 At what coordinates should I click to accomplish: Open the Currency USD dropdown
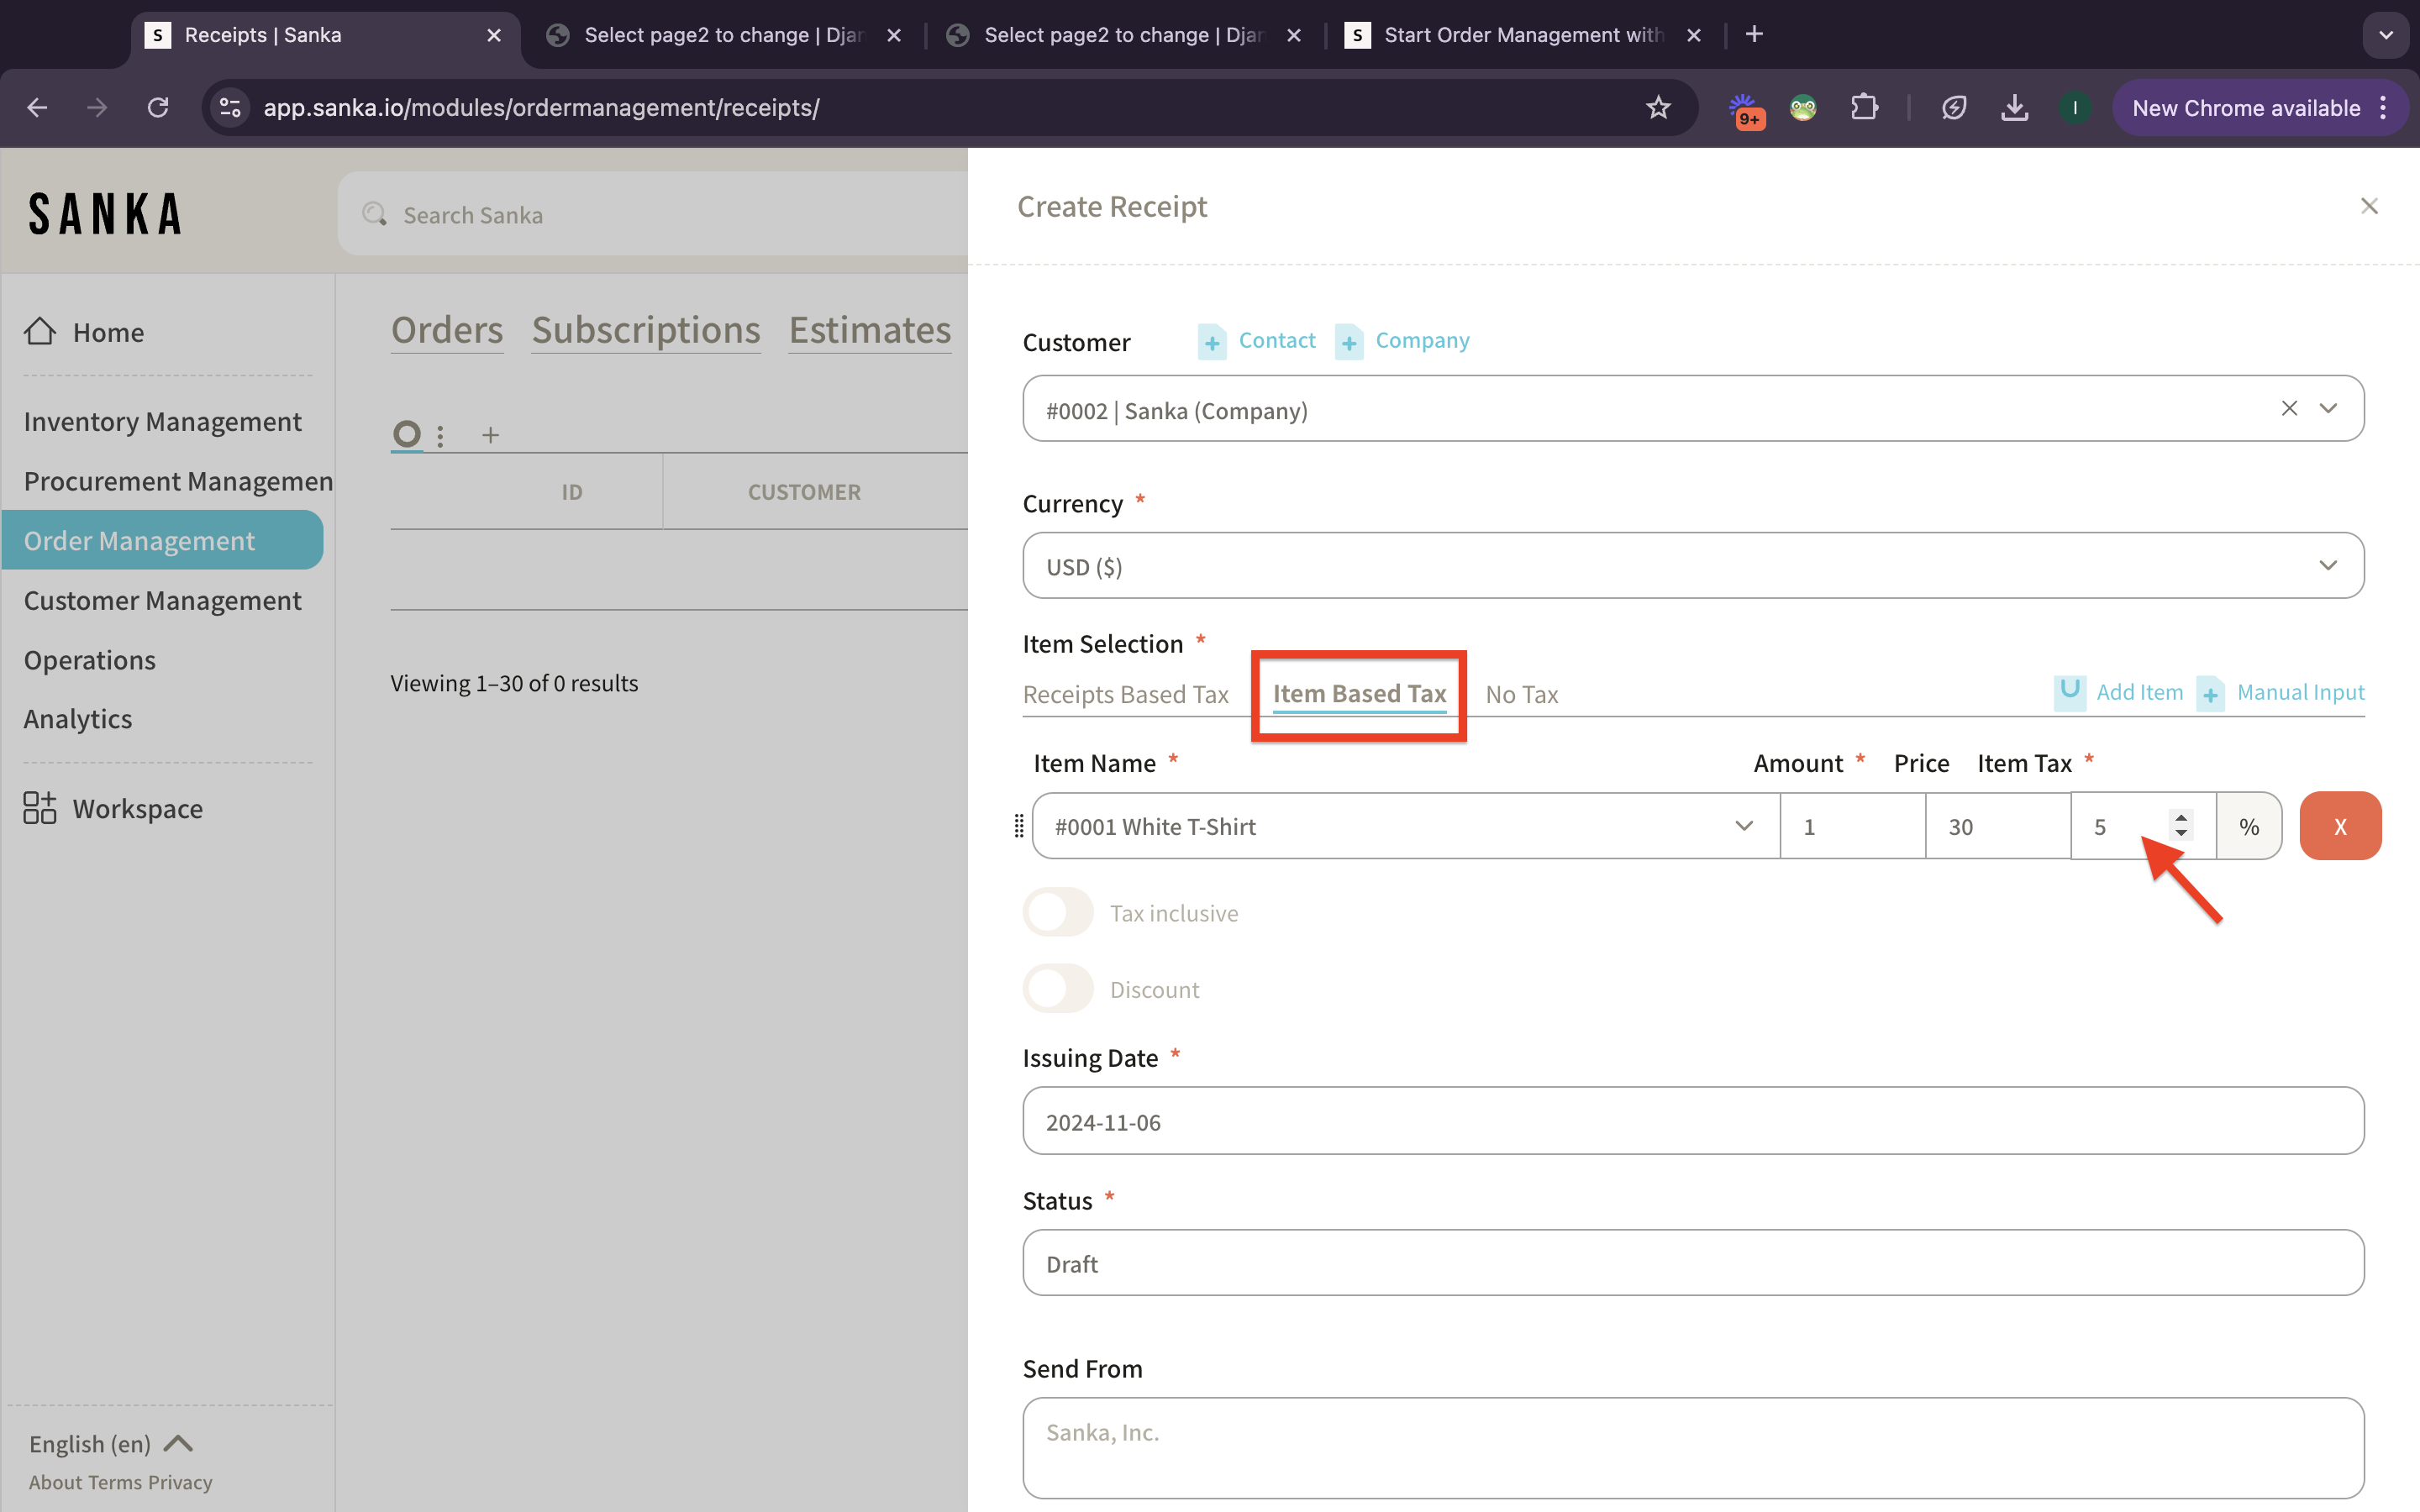click(x=1693, y=566)
